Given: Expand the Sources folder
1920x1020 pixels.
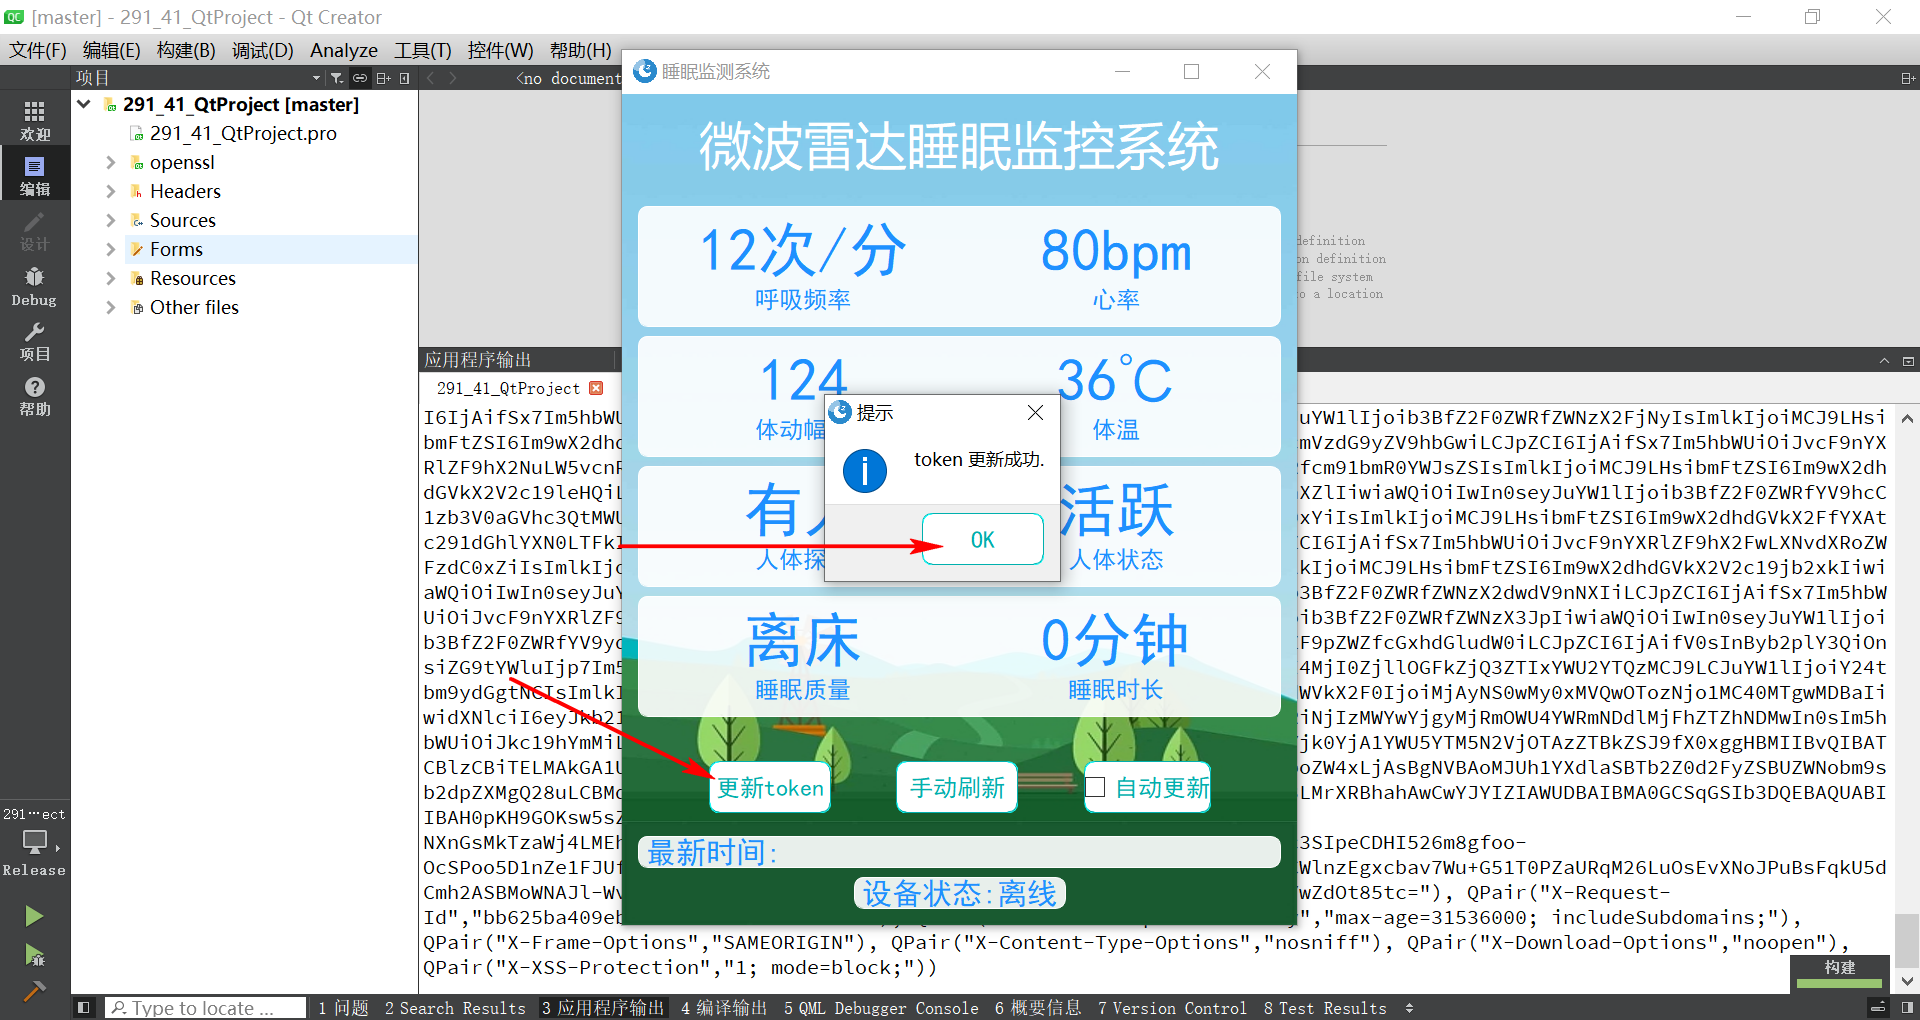Looking at the screenshot, I should click(x=111, y=220).
